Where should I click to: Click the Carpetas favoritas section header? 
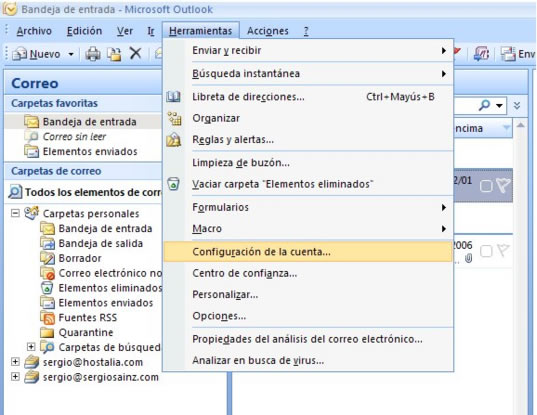pyautogui.click(x=83, y=103)
